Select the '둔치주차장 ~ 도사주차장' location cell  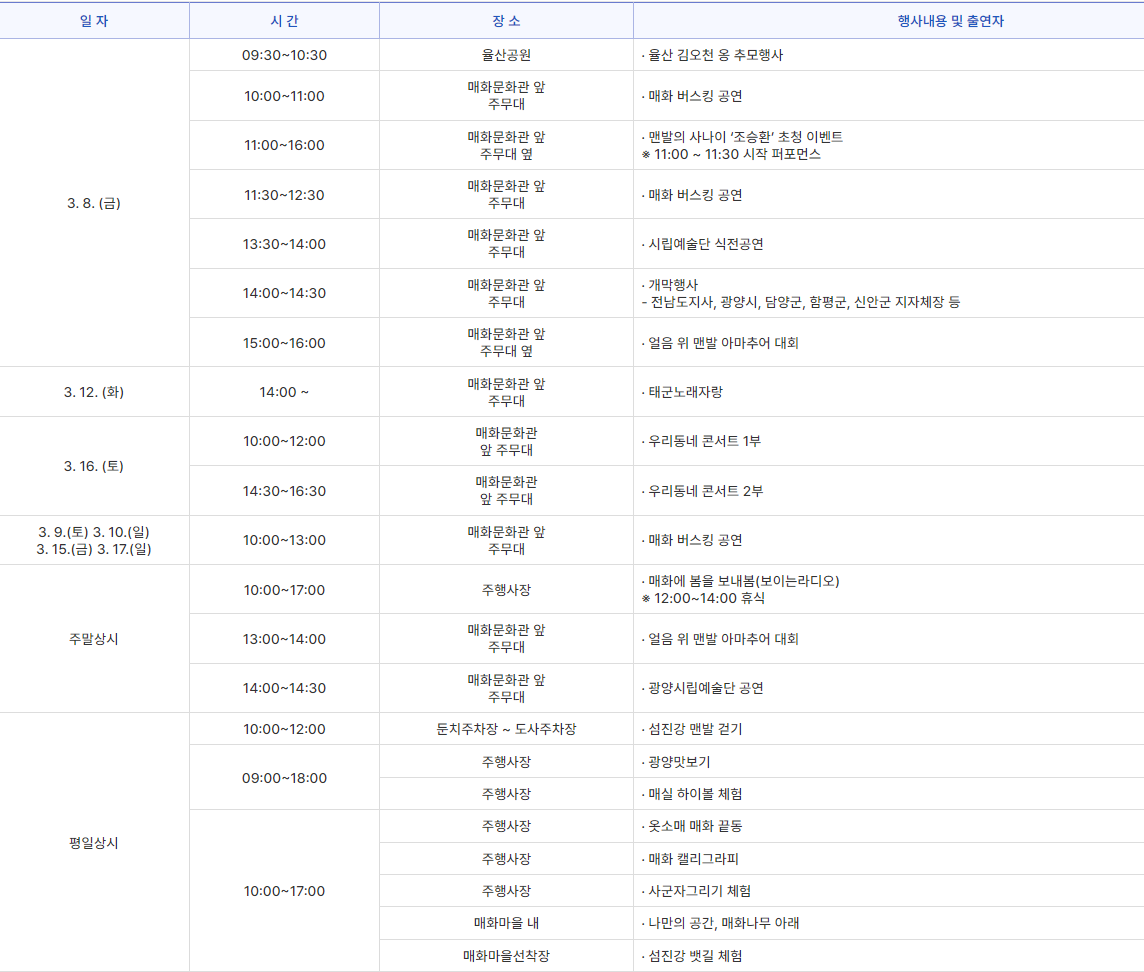(x=506, y=729)
